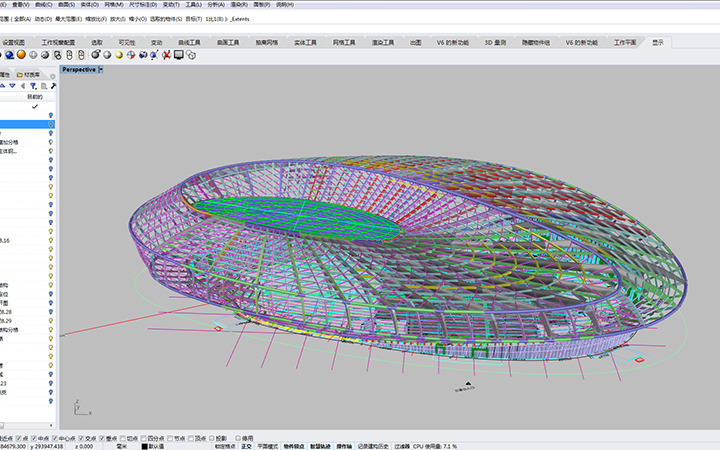
Task: Open the 渲染(R) menu
Action: tap(239, 4)
